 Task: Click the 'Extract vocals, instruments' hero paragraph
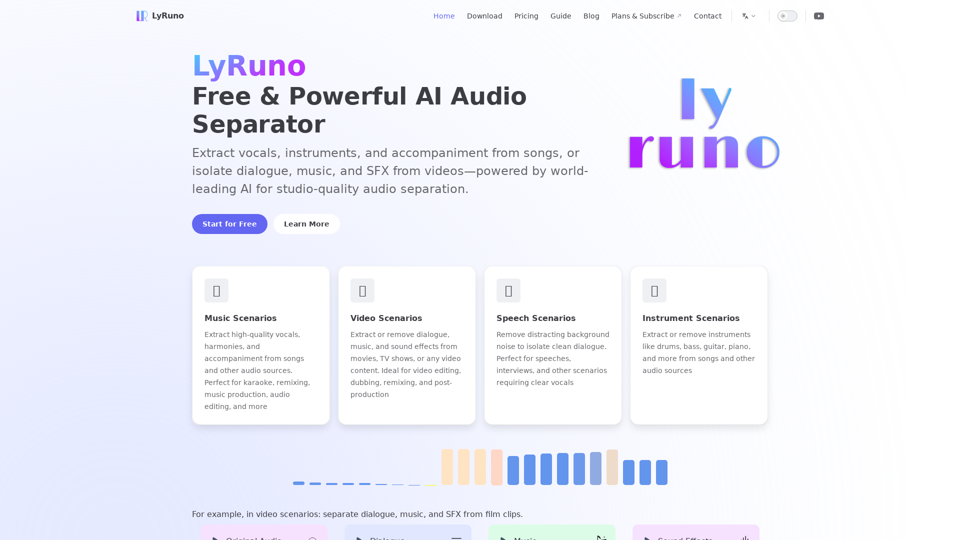390,171
